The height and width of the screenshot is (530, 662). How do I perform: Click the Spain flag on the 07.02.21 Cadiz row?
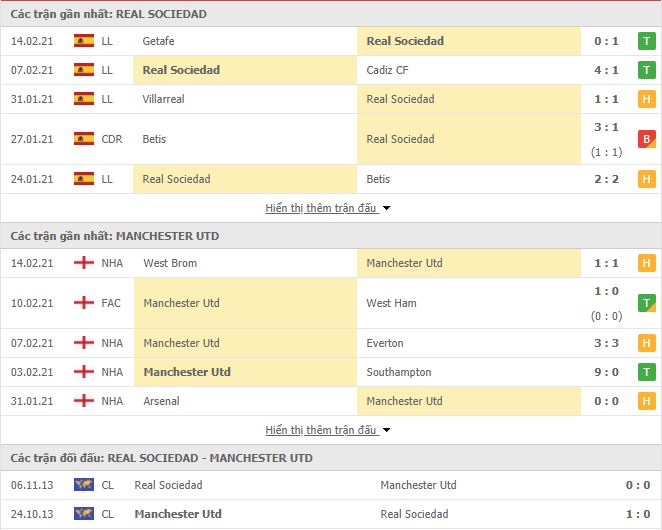pos(84,70)
